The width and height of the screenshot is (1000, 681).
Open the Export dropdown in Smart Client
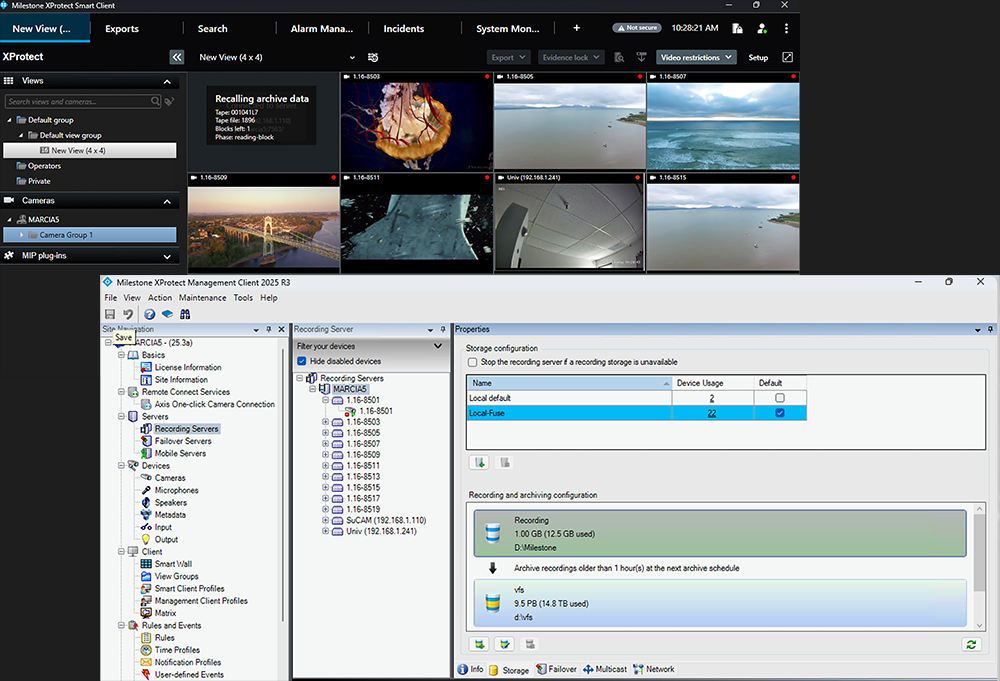[x=508, y=57]
